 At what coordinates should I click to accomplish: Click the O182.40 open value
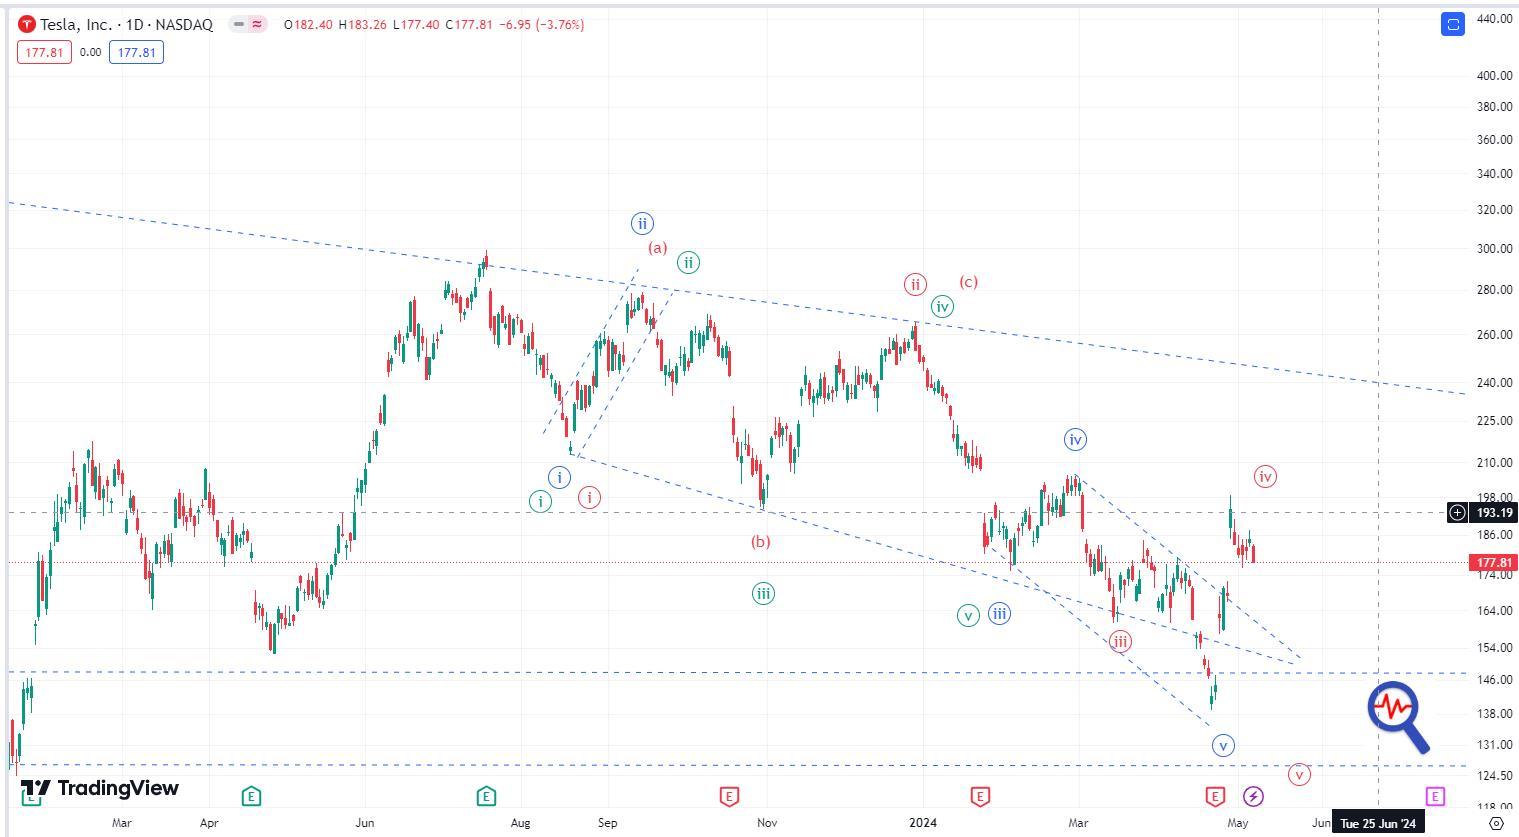(x=308, y=24)
